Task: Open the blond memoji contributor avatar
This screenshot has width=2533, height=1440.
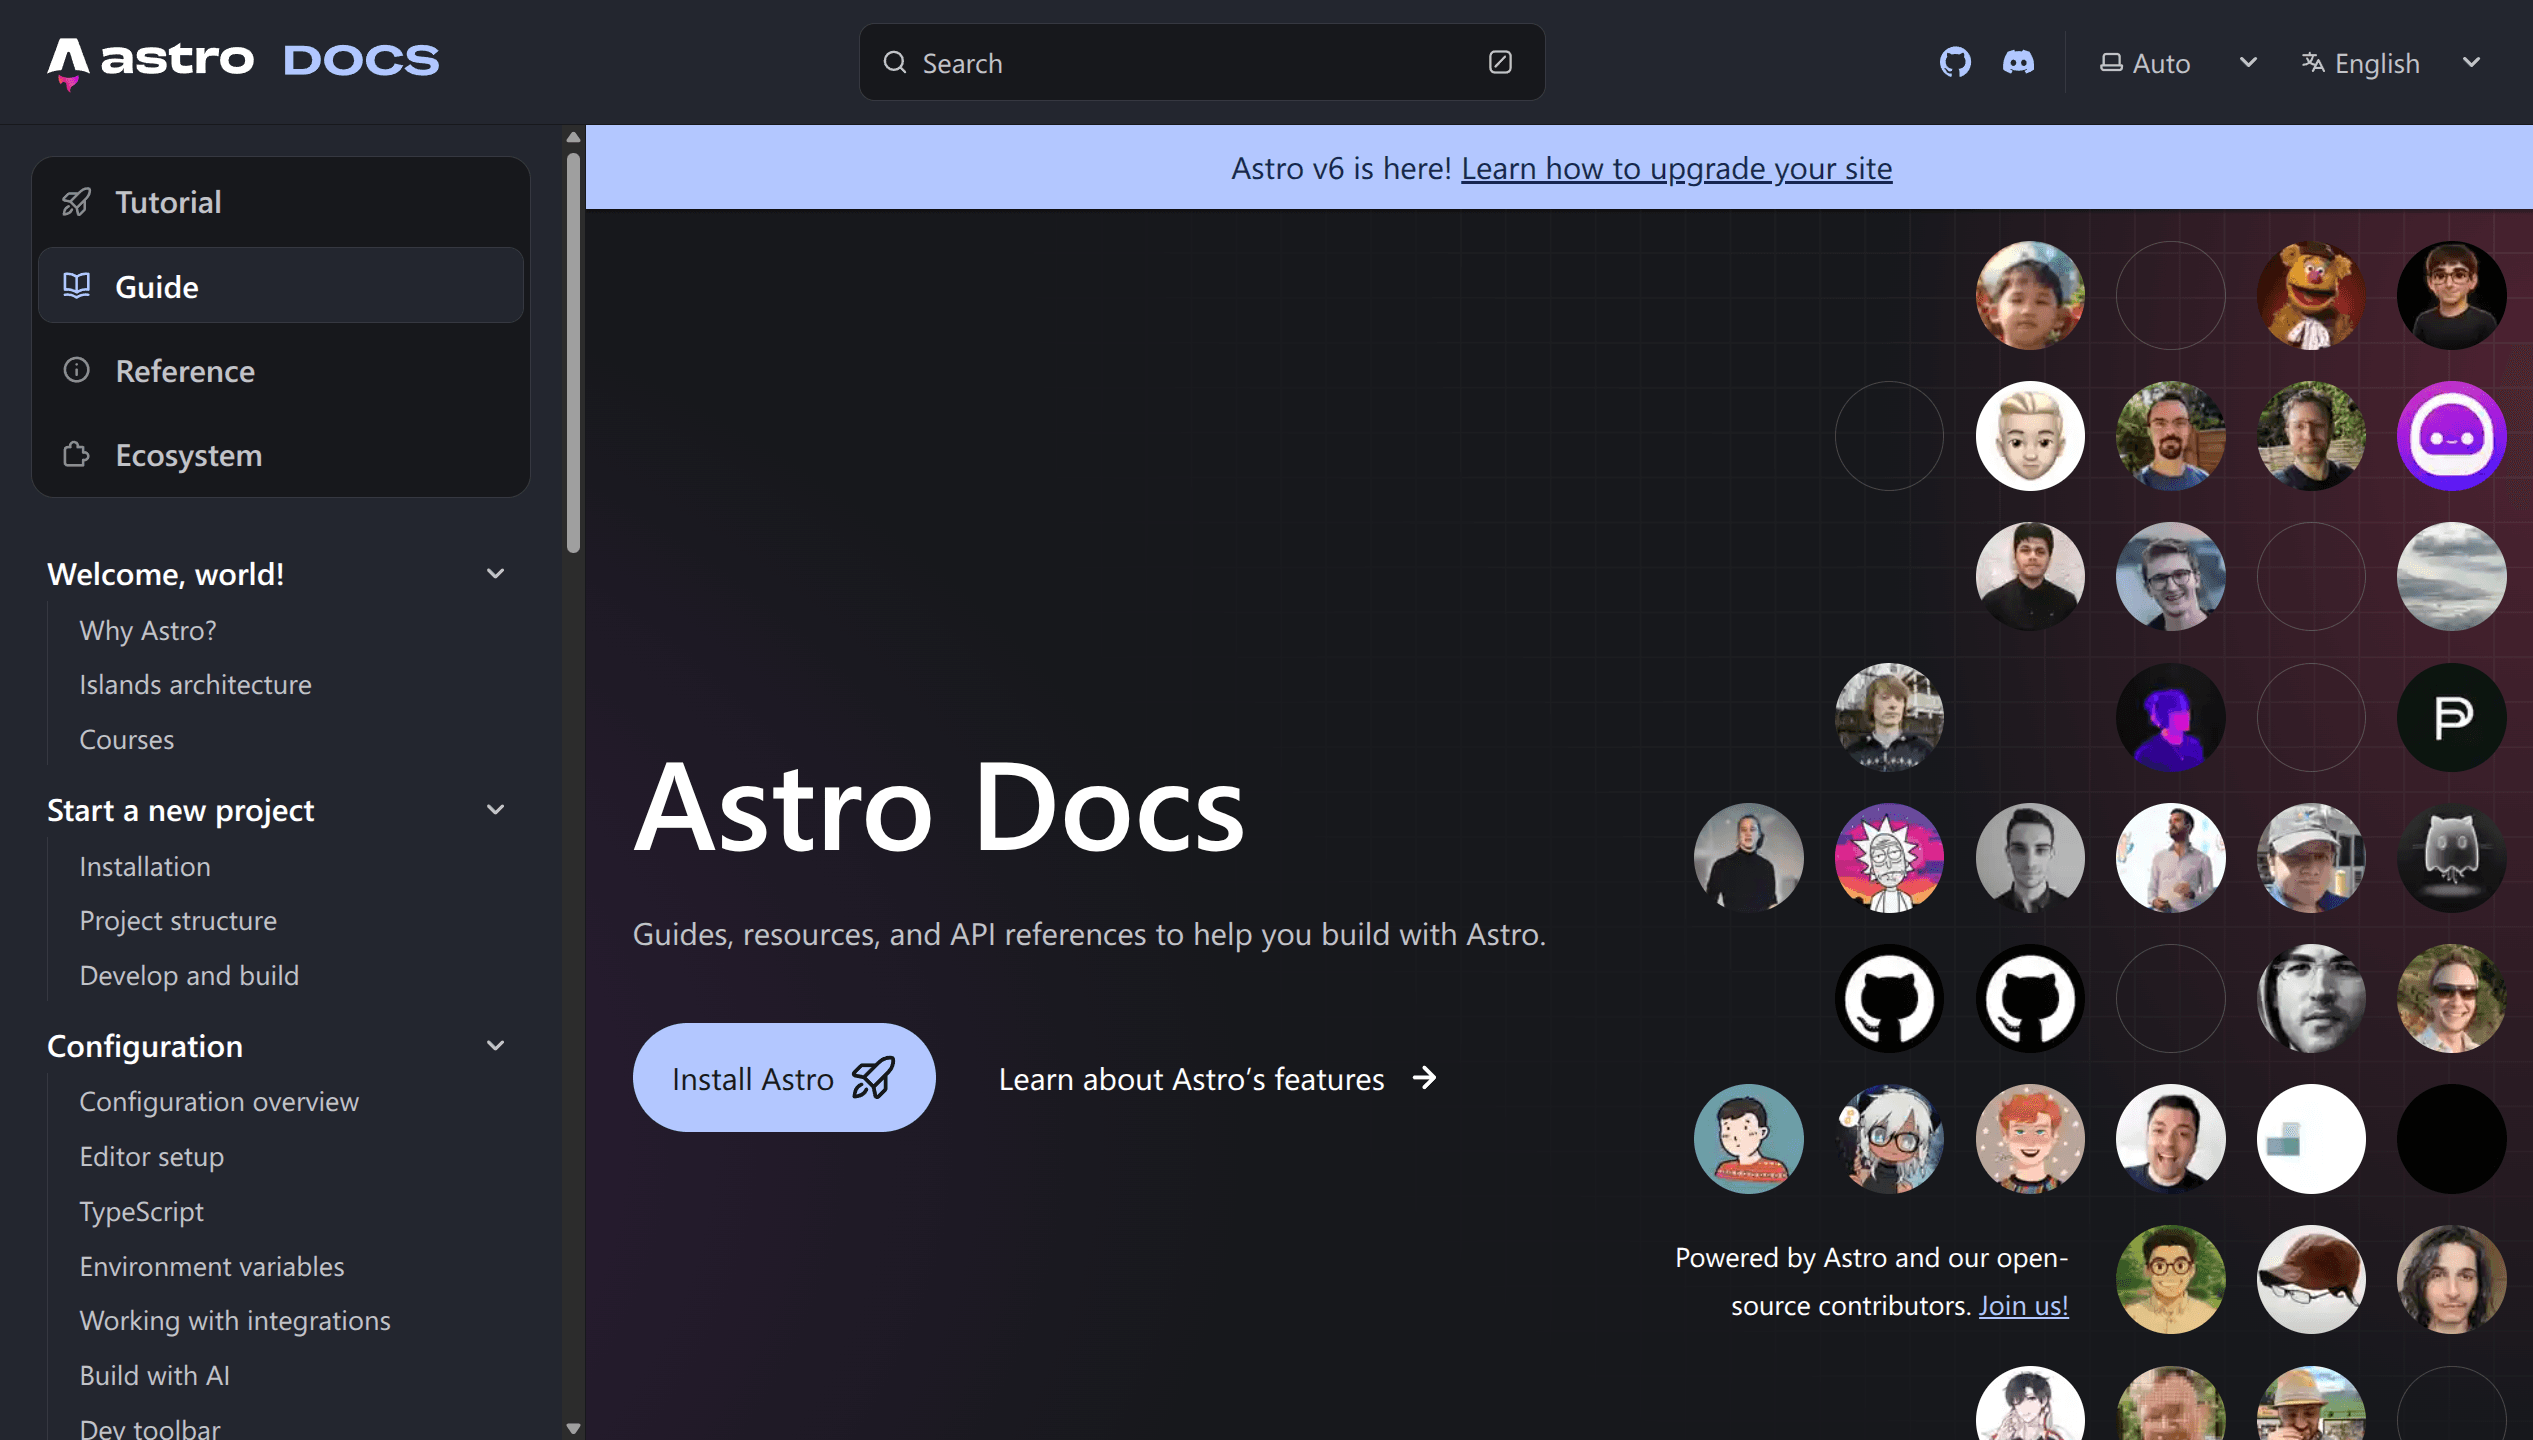Action: pos(2030,436)
